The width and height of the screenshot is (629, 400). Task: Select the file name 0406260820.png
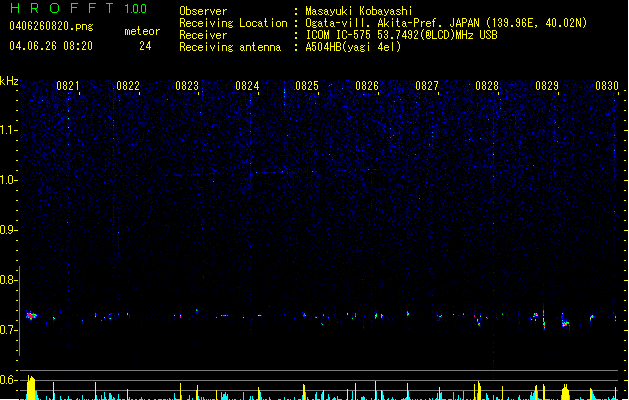pyautogui.click(x=51, y=26)
